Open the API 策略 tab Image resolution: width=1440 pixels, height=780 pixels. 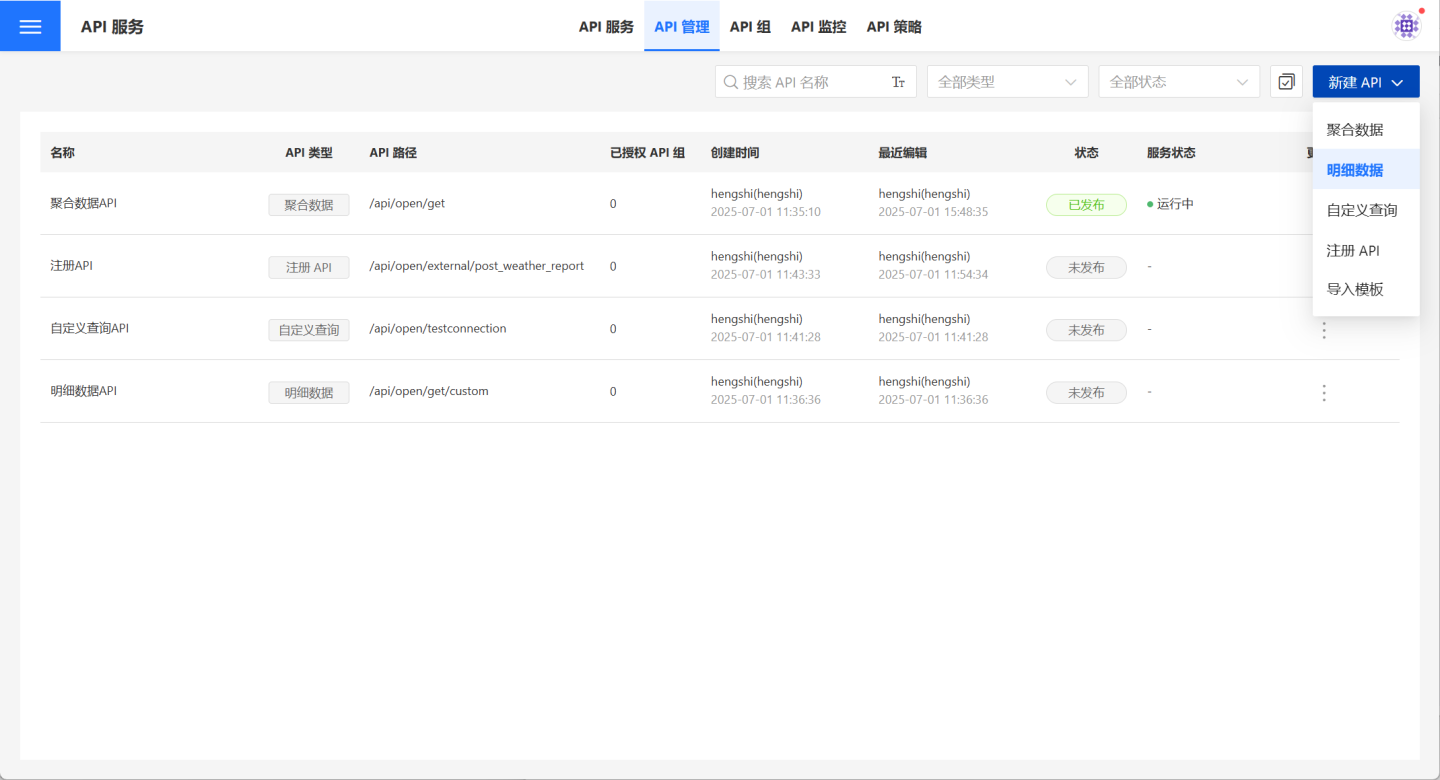click(x=894, y=27)
